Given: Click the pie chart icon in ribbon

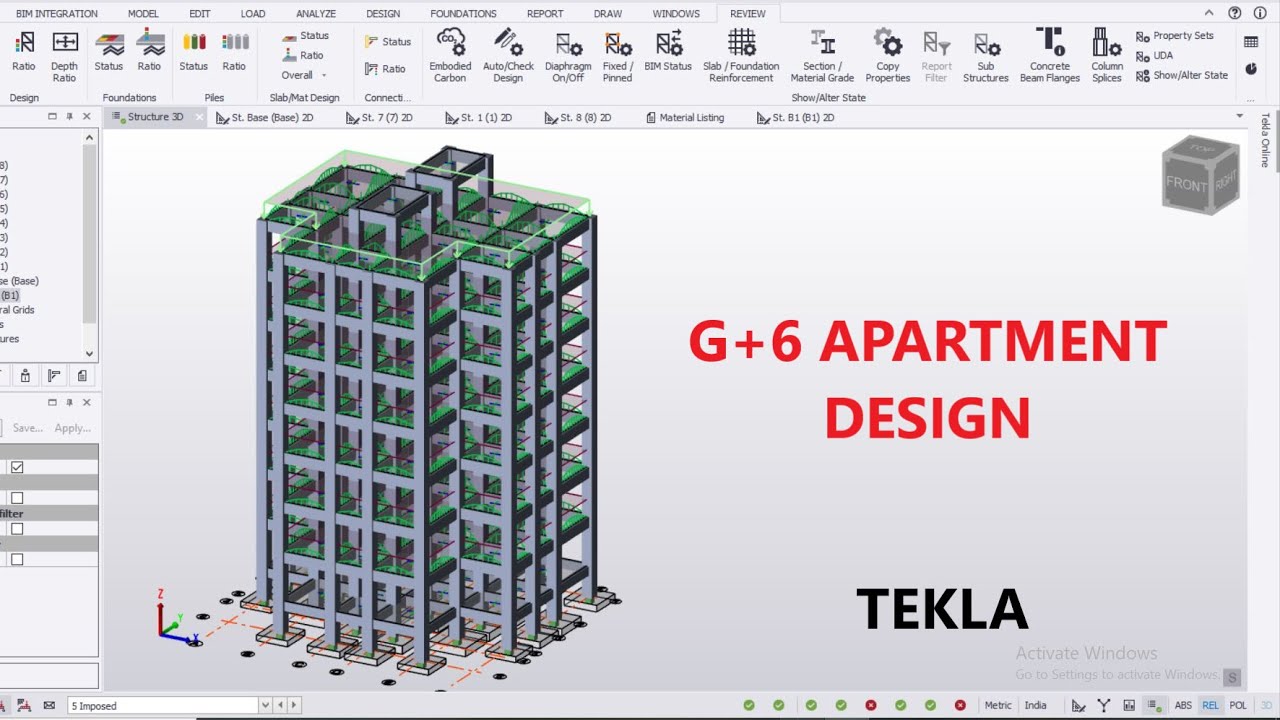Looking at the screenshot, I should [1251, 69].
